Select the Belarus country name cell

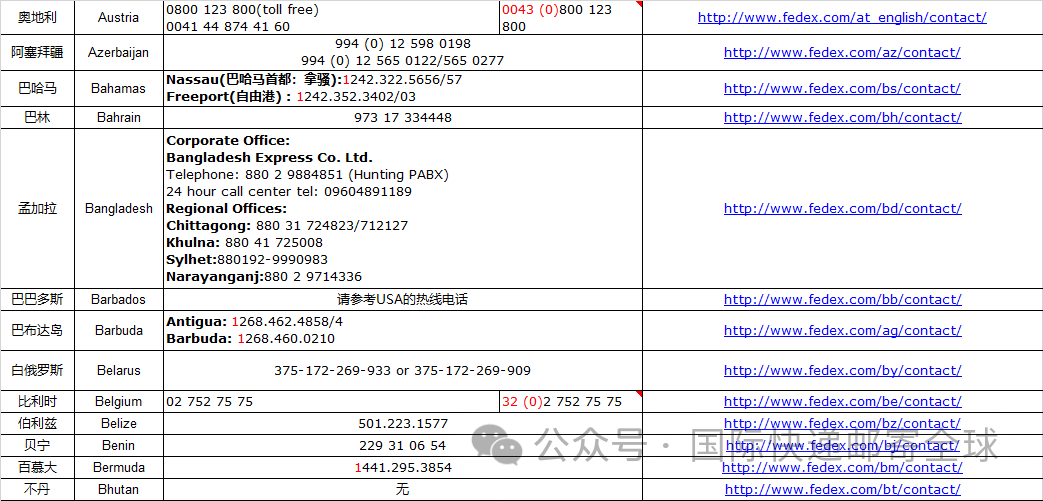118,371
